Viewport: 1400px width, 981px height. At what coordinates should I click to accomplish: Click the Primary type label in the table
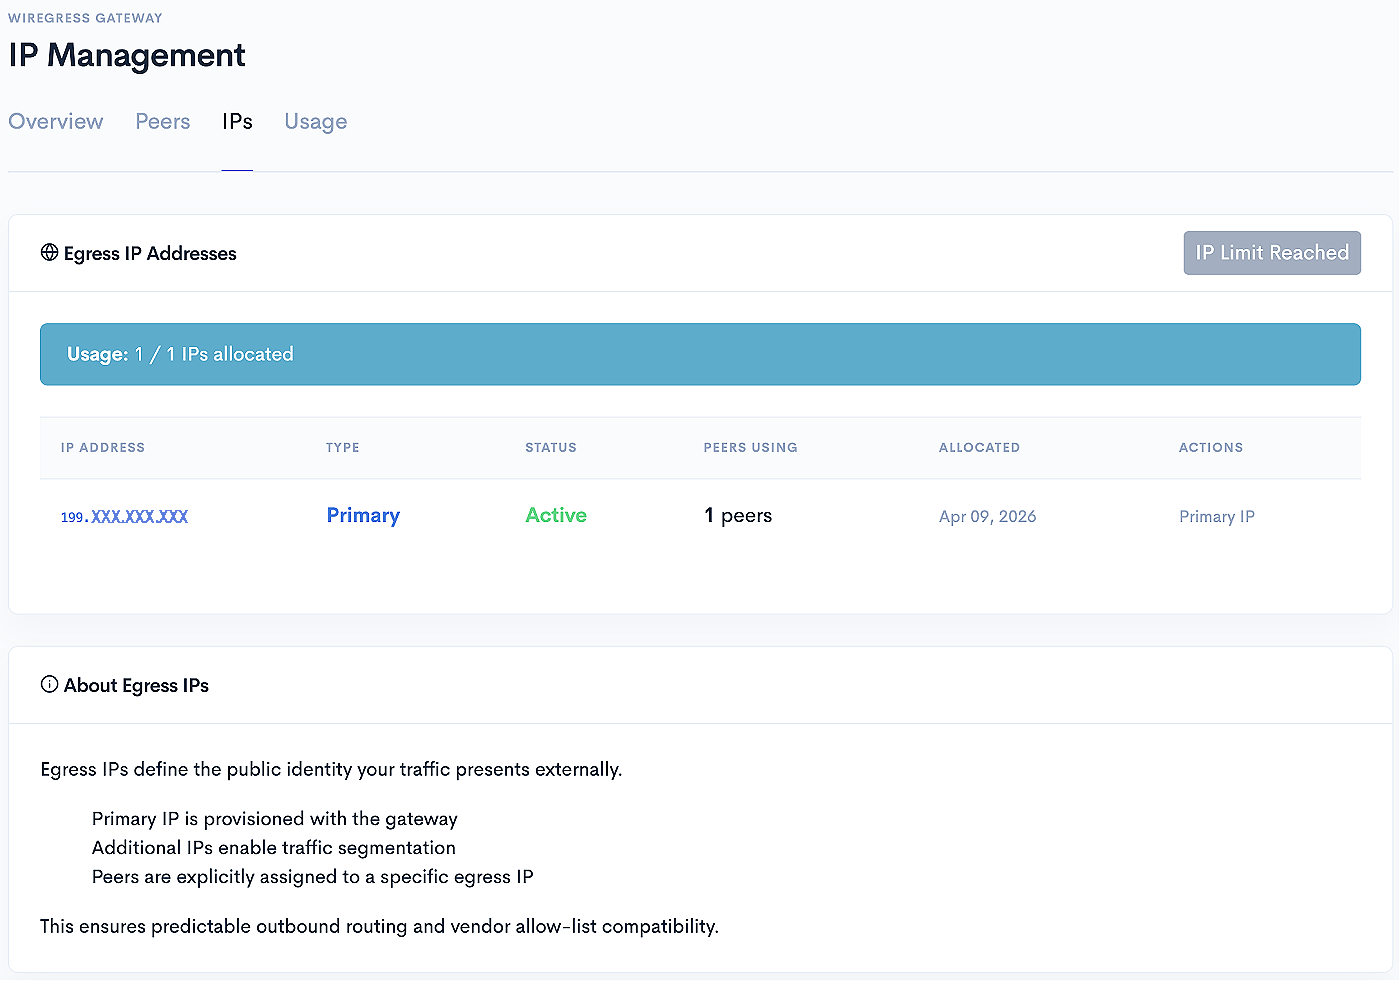click(x=362, y=515)
